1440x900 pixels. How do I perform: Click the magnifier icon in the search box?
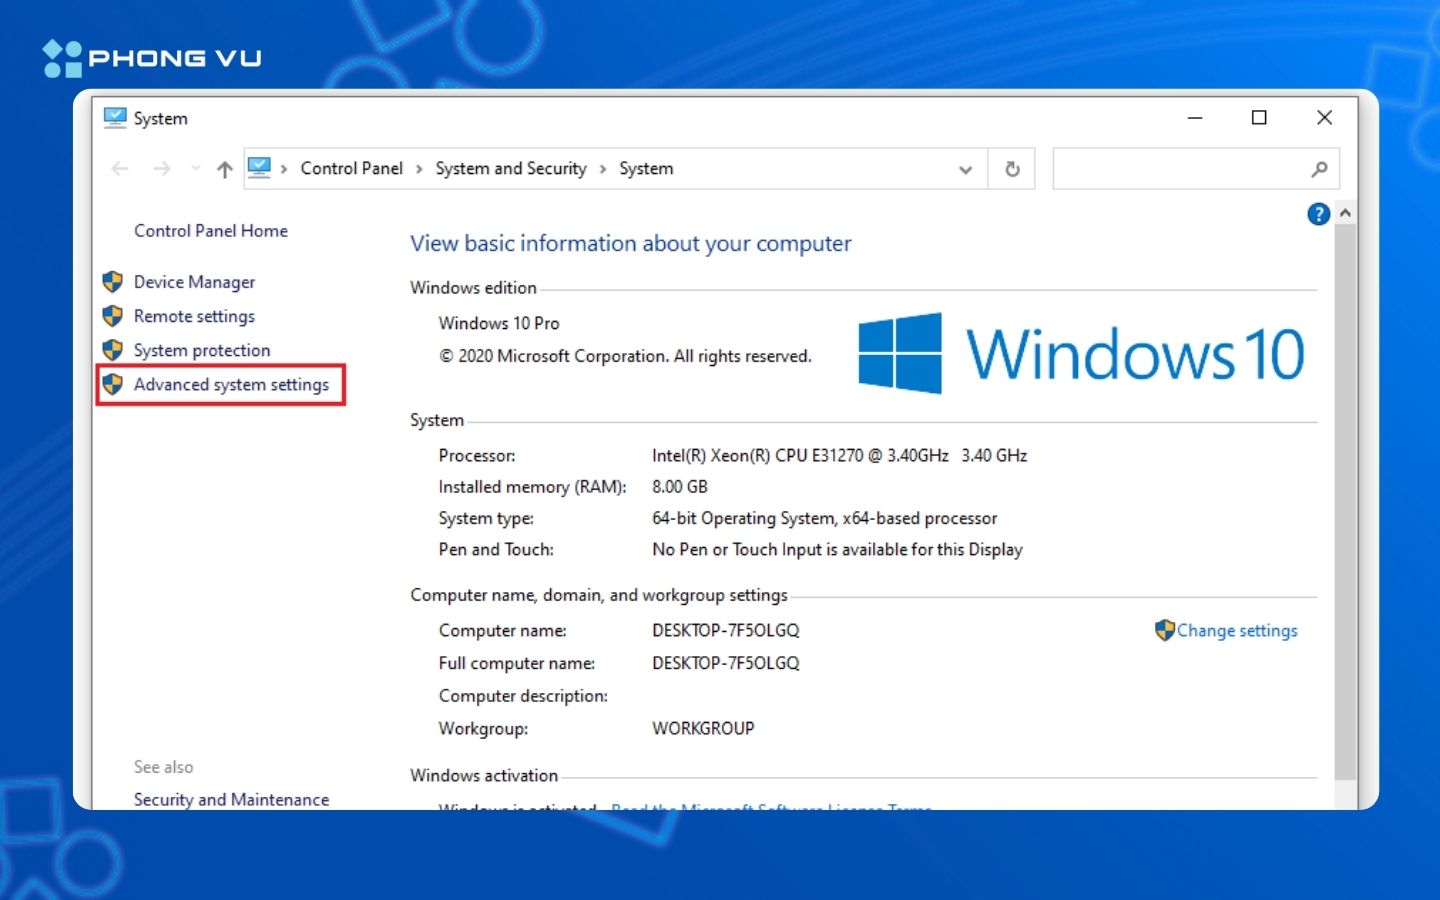point(1320,168)
